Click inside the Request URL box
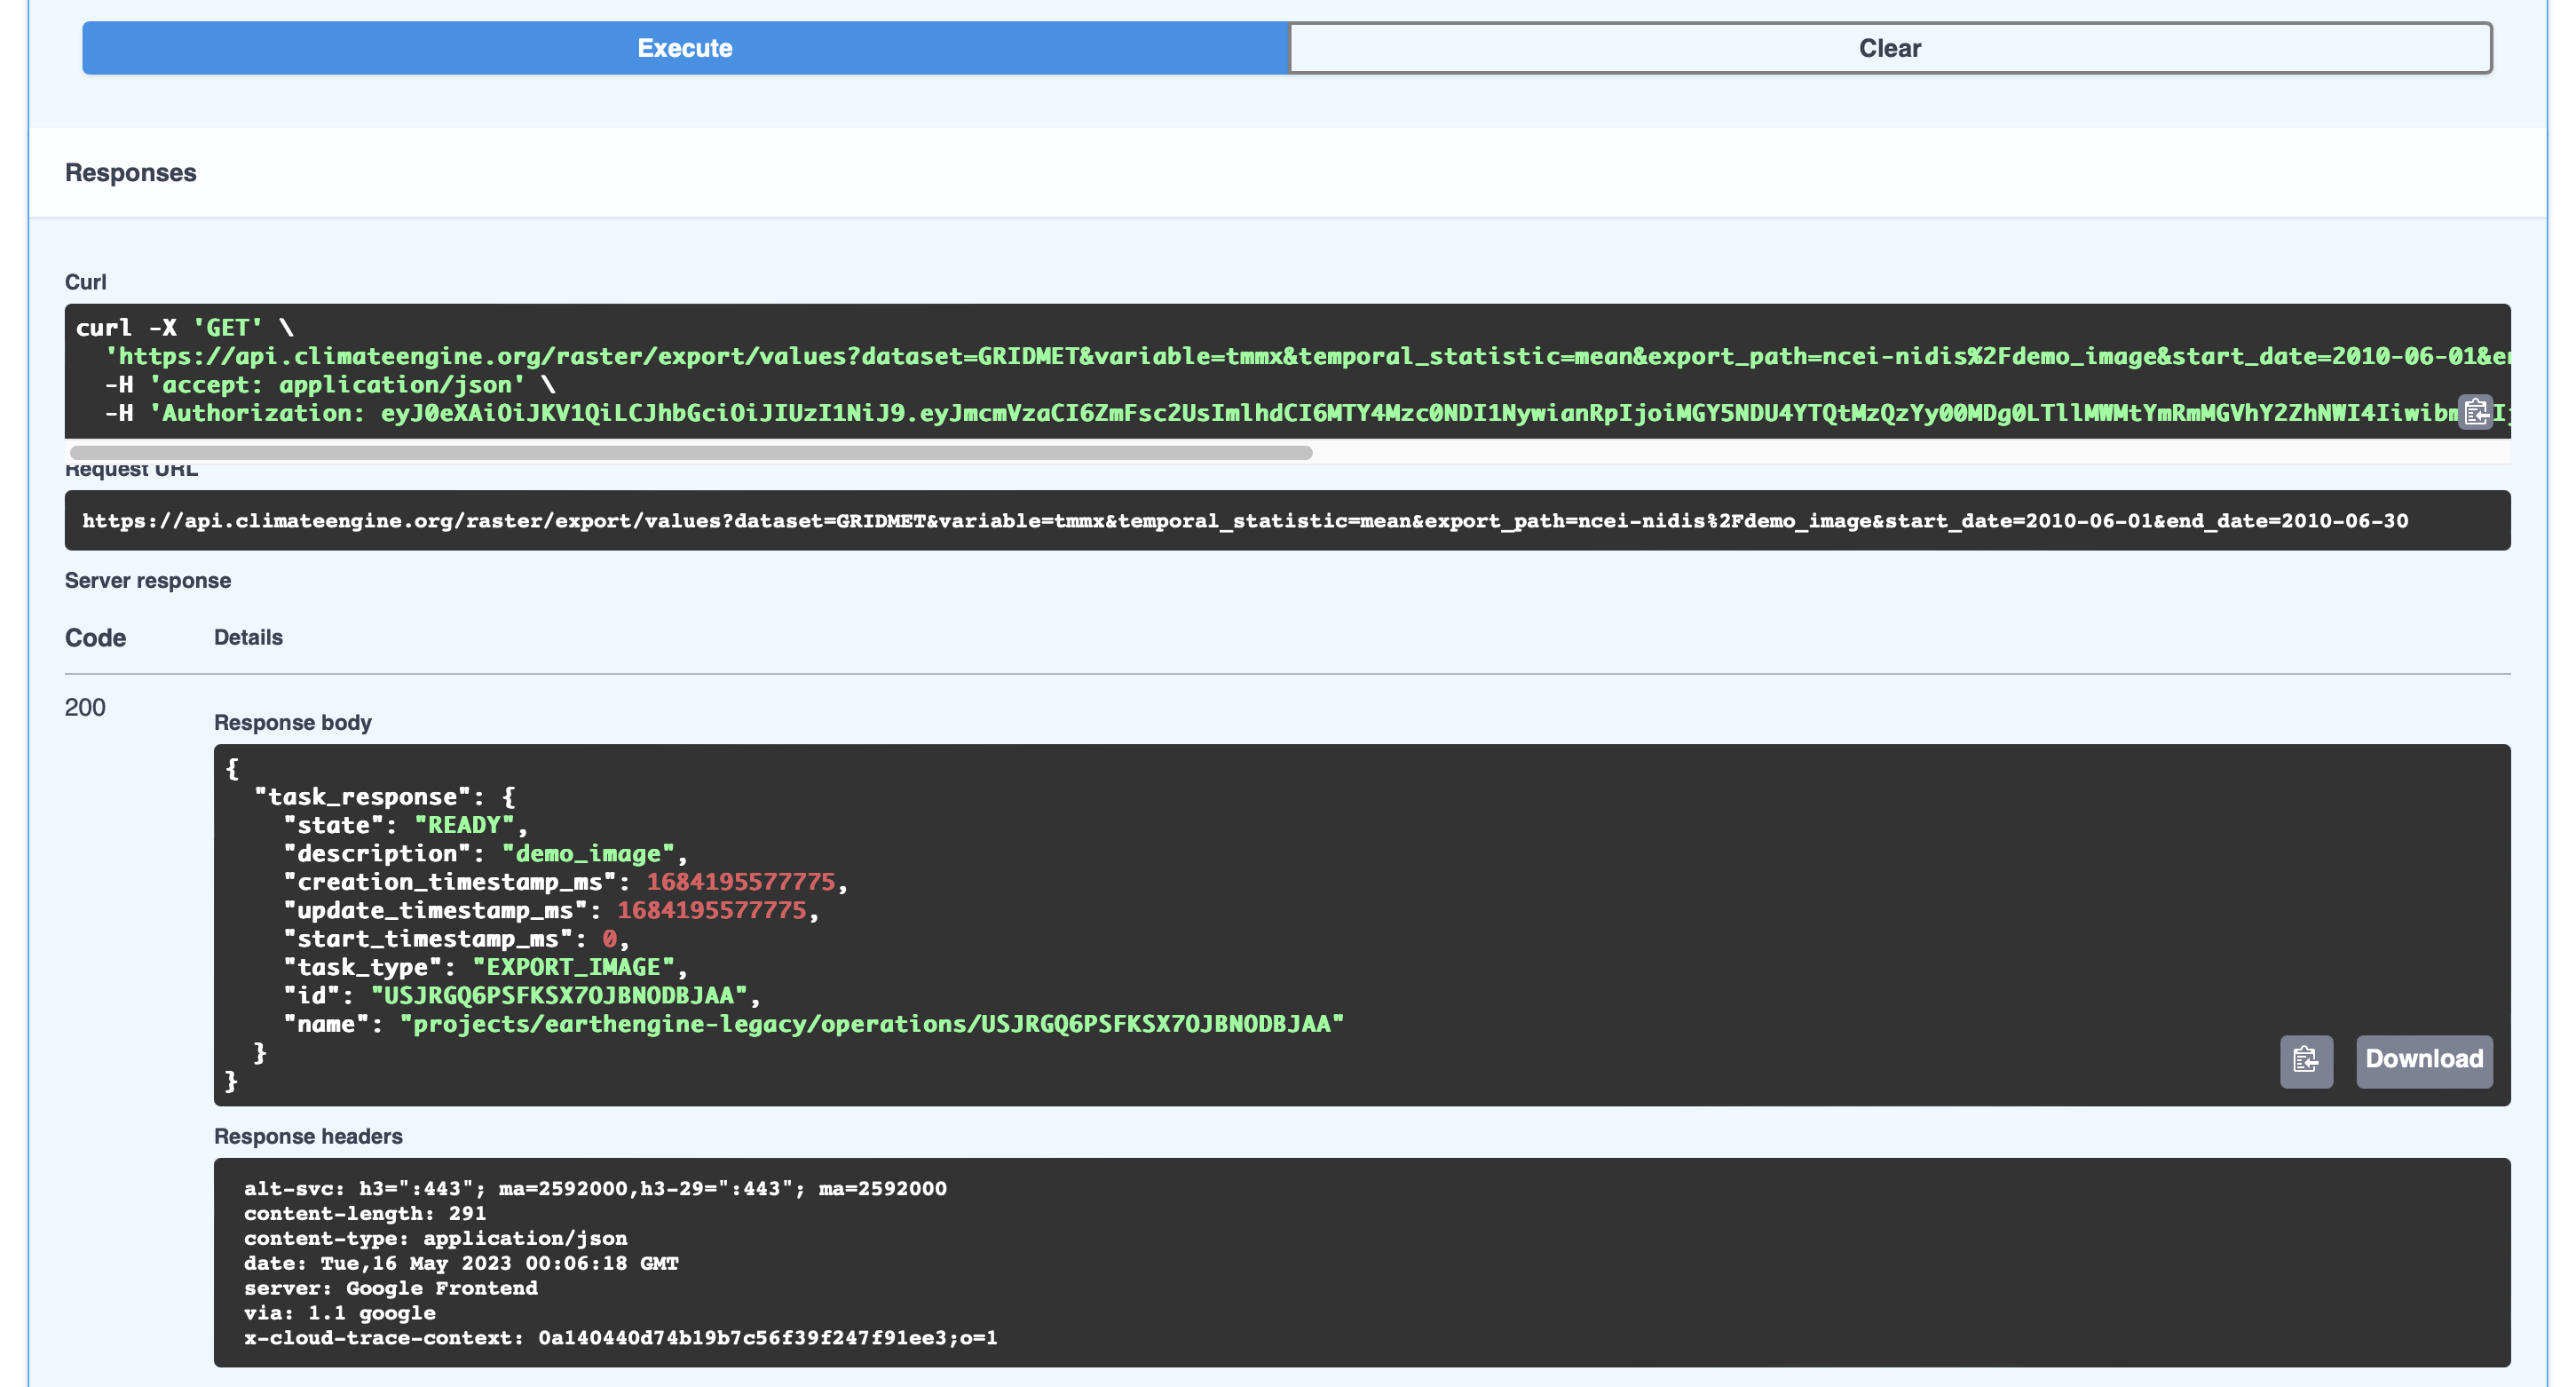 click(x=1244, y=521)
